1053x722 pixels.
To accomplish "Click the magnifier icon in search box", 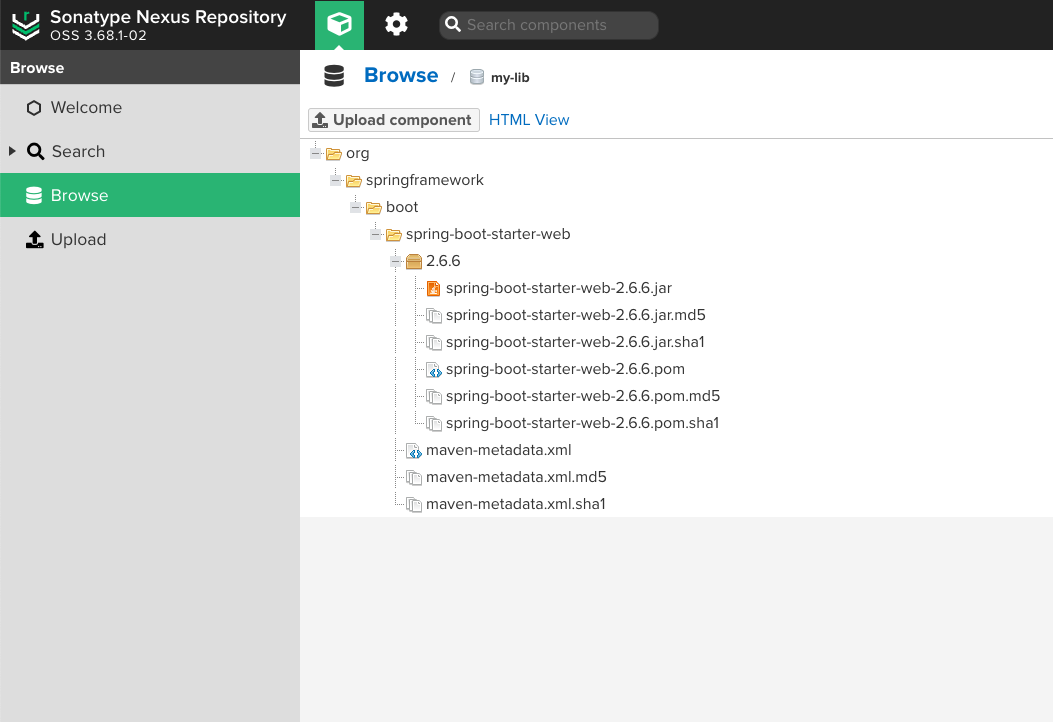I will pos(453,25).
